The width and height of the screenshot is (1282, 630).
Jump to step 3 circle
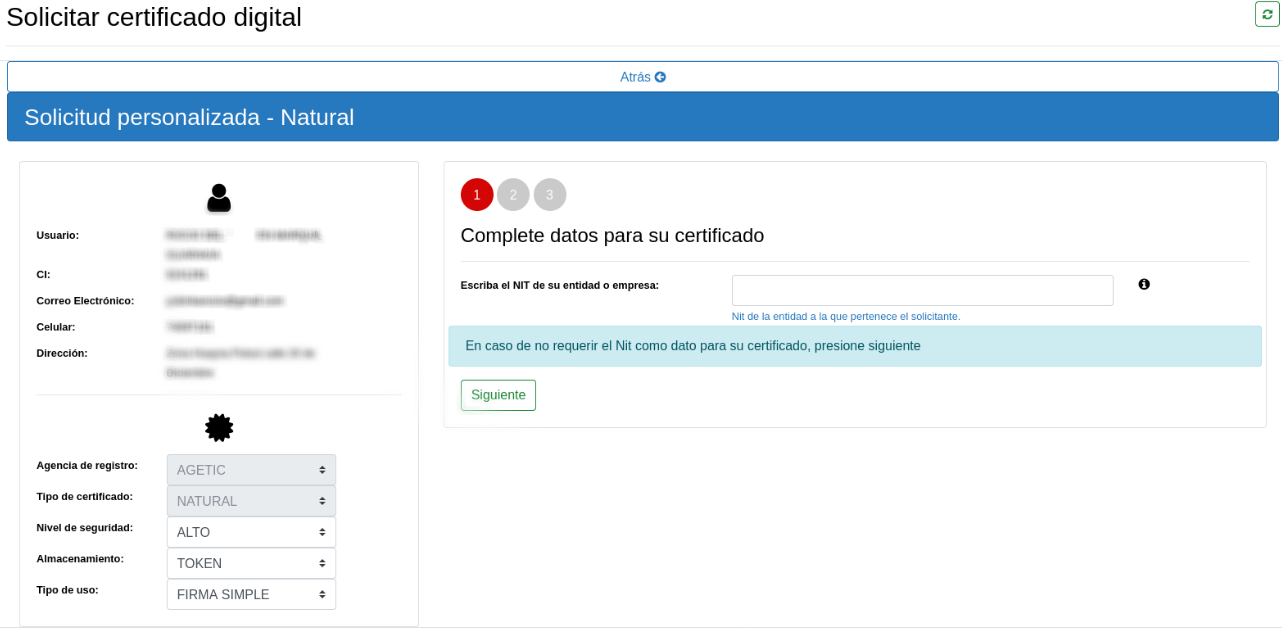(x=550, y=195)
